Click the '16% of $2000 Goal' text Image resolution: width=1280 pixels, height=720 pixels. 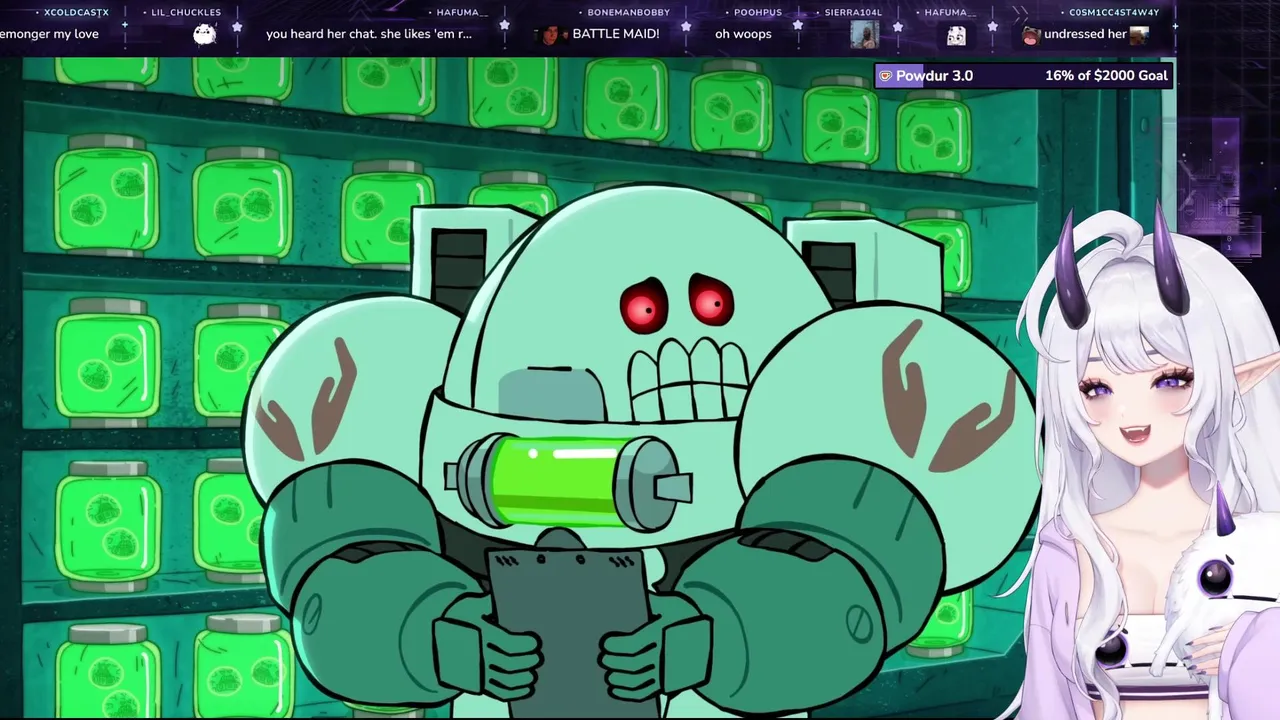1106,76
